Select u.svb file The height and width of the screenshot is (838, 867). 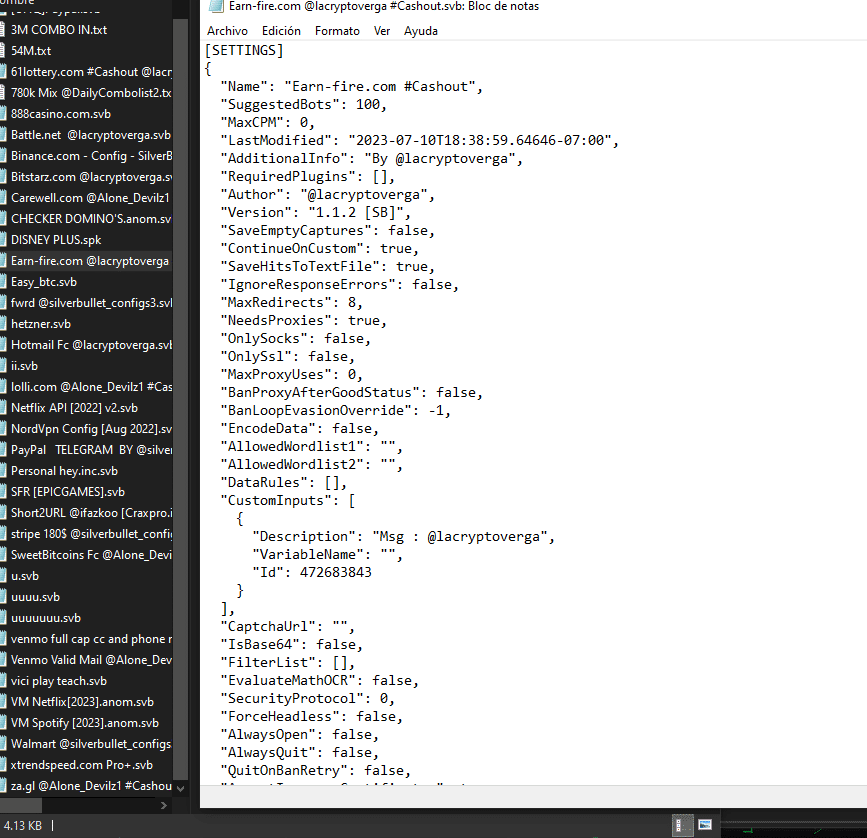(x=86, y=576)
